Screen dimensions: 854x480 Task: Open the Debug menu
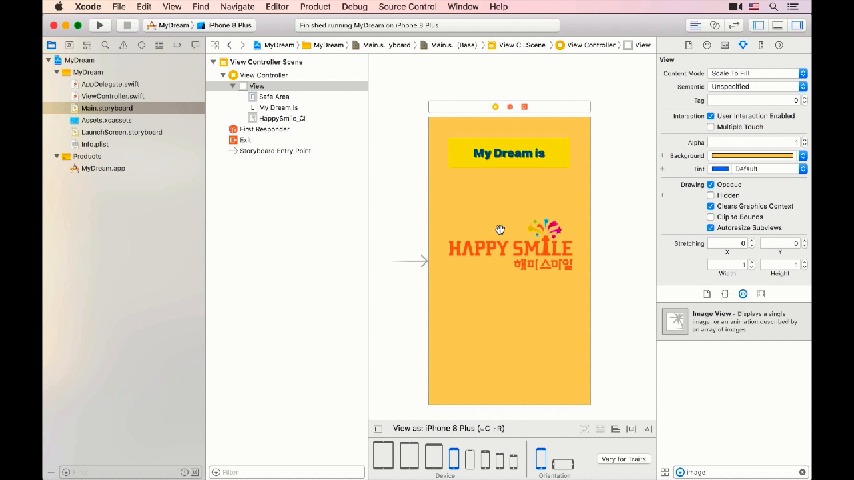tap(354, 7)
